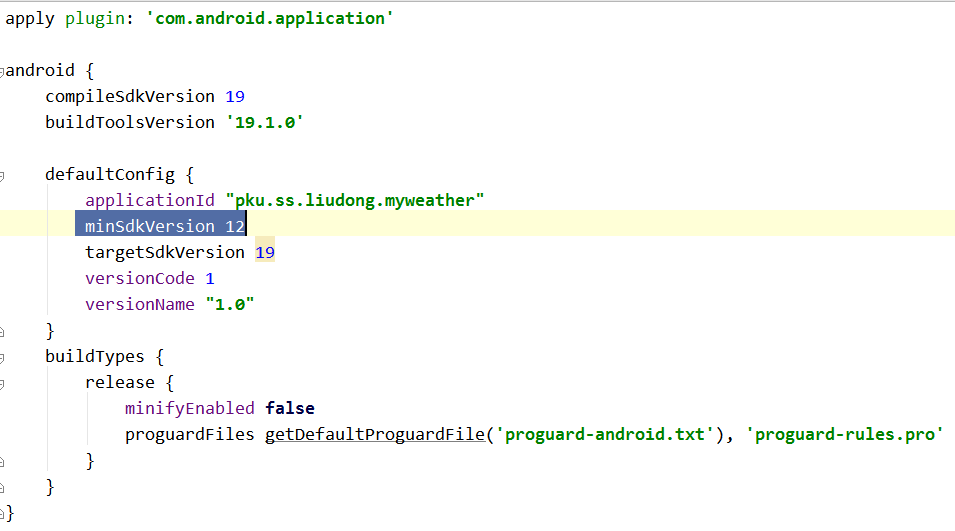Click the versionName "1.0" string
955x531 pixels.
point(229,304)
